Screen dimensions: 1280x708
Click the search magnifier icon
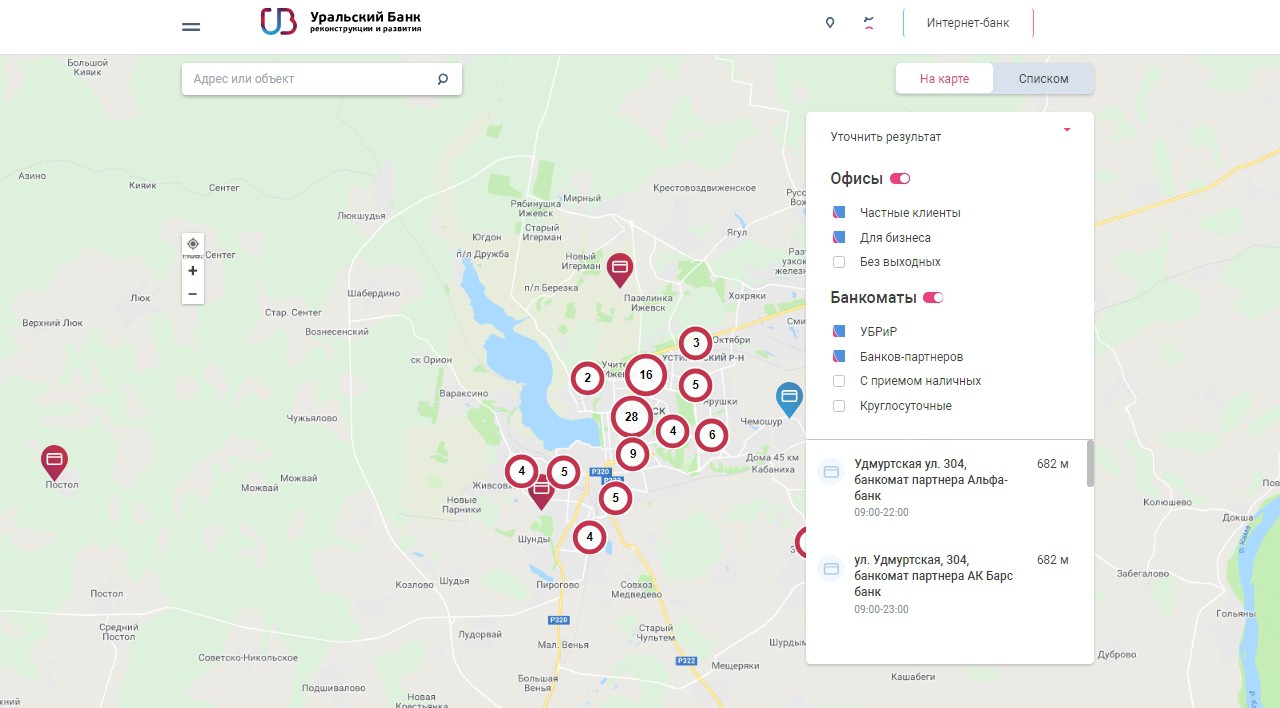click(x=443, y=79)
